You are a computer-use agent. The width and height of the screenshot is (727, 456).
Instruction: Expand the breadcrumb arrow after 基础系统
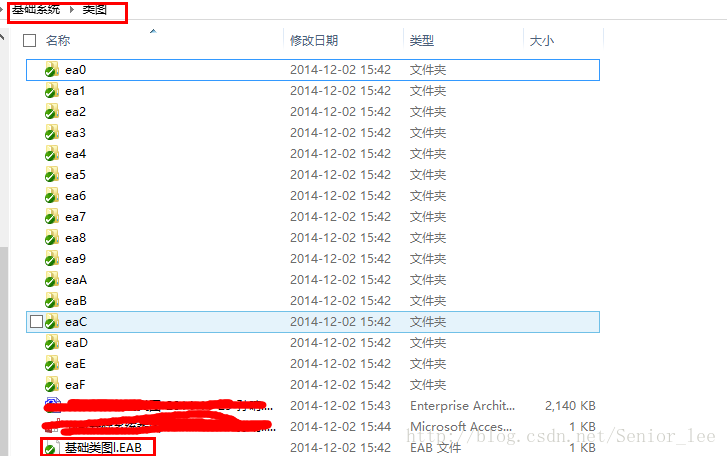tap(71, 9)
